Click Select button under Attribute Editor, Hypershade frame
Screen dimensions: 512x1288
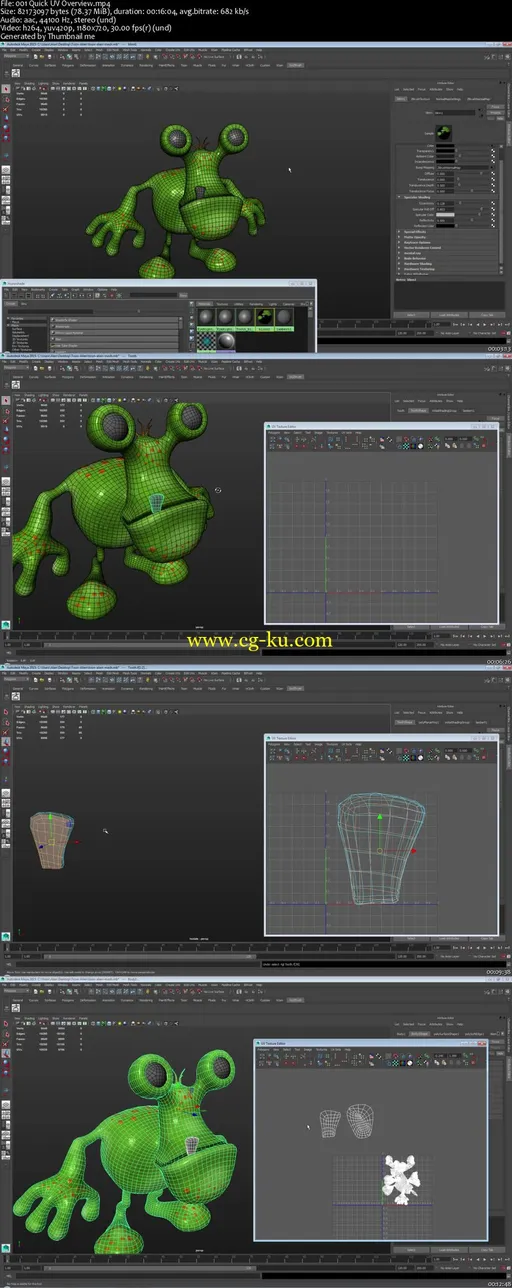(x=411, y=314)
